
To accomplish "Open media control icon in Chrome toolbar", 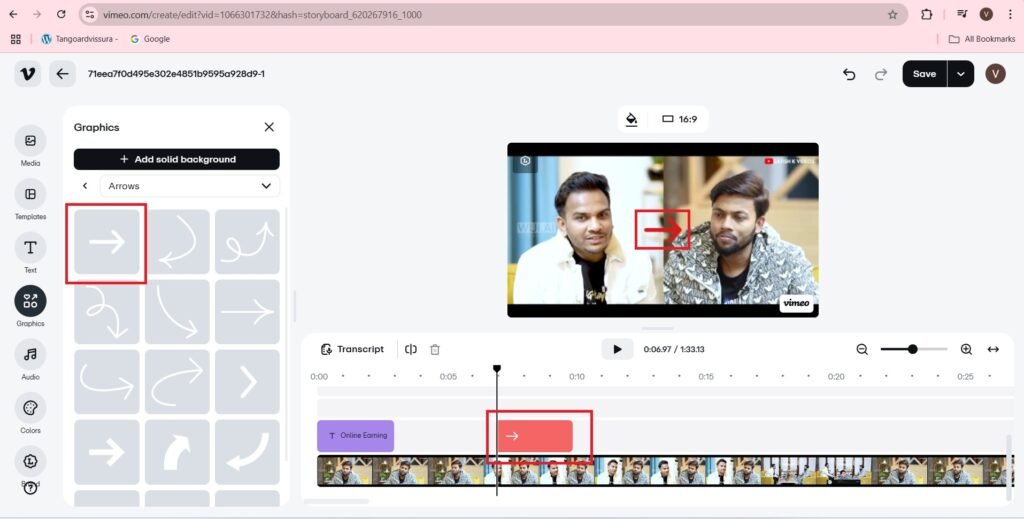I will (x=962, y=14).
